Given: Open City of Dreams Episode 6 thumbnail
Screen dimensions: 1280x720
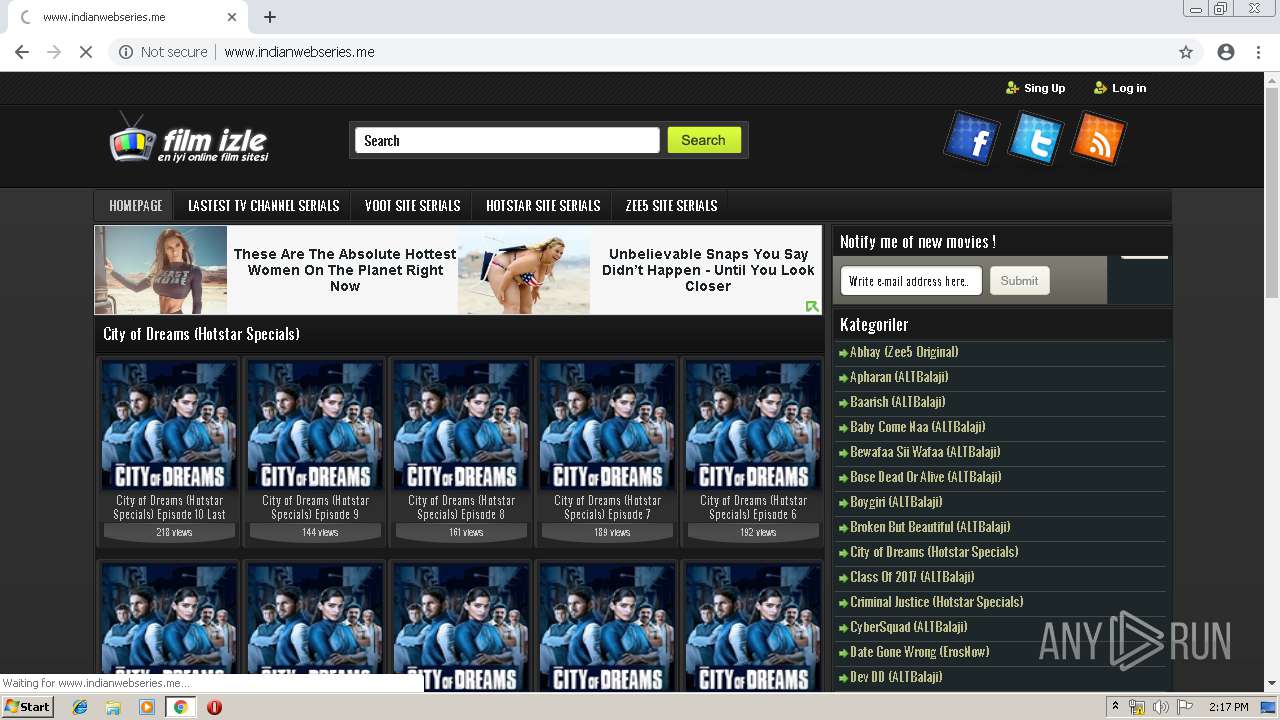Looking at the screenshot, I should click(x=754, y=424).
